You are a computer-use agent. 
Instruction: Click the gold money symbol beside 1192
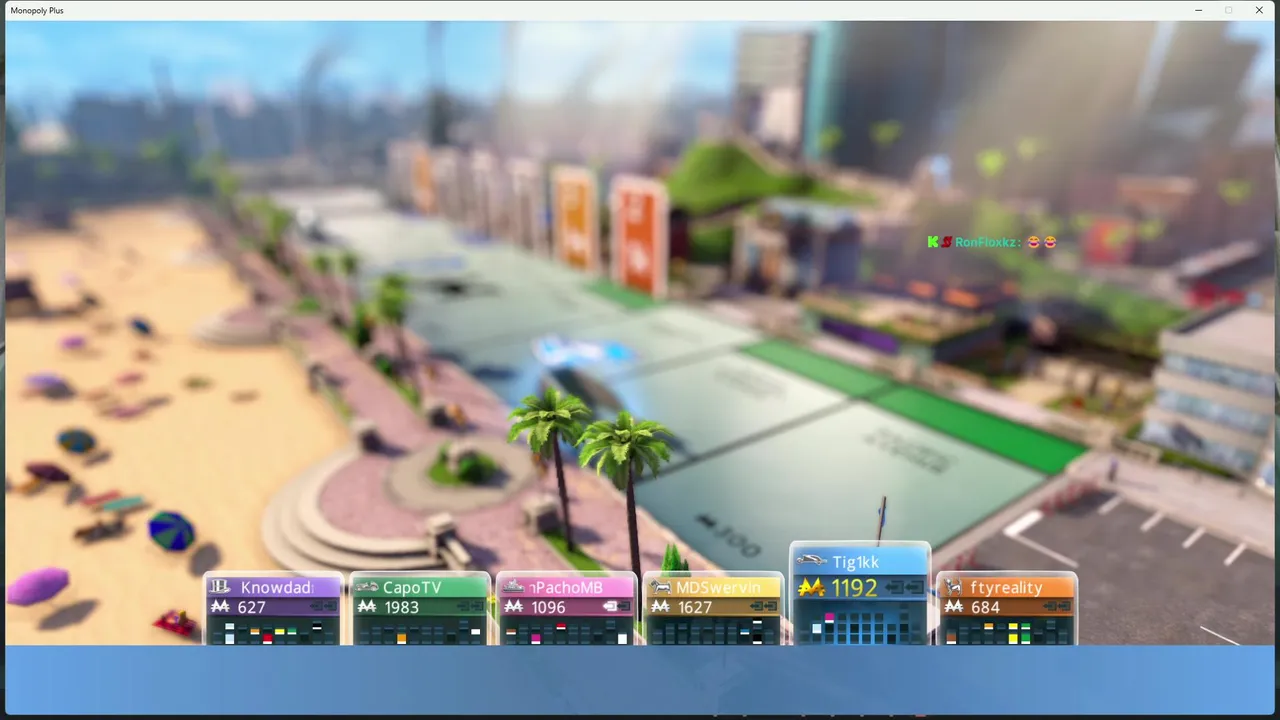(x=811, y=587)
